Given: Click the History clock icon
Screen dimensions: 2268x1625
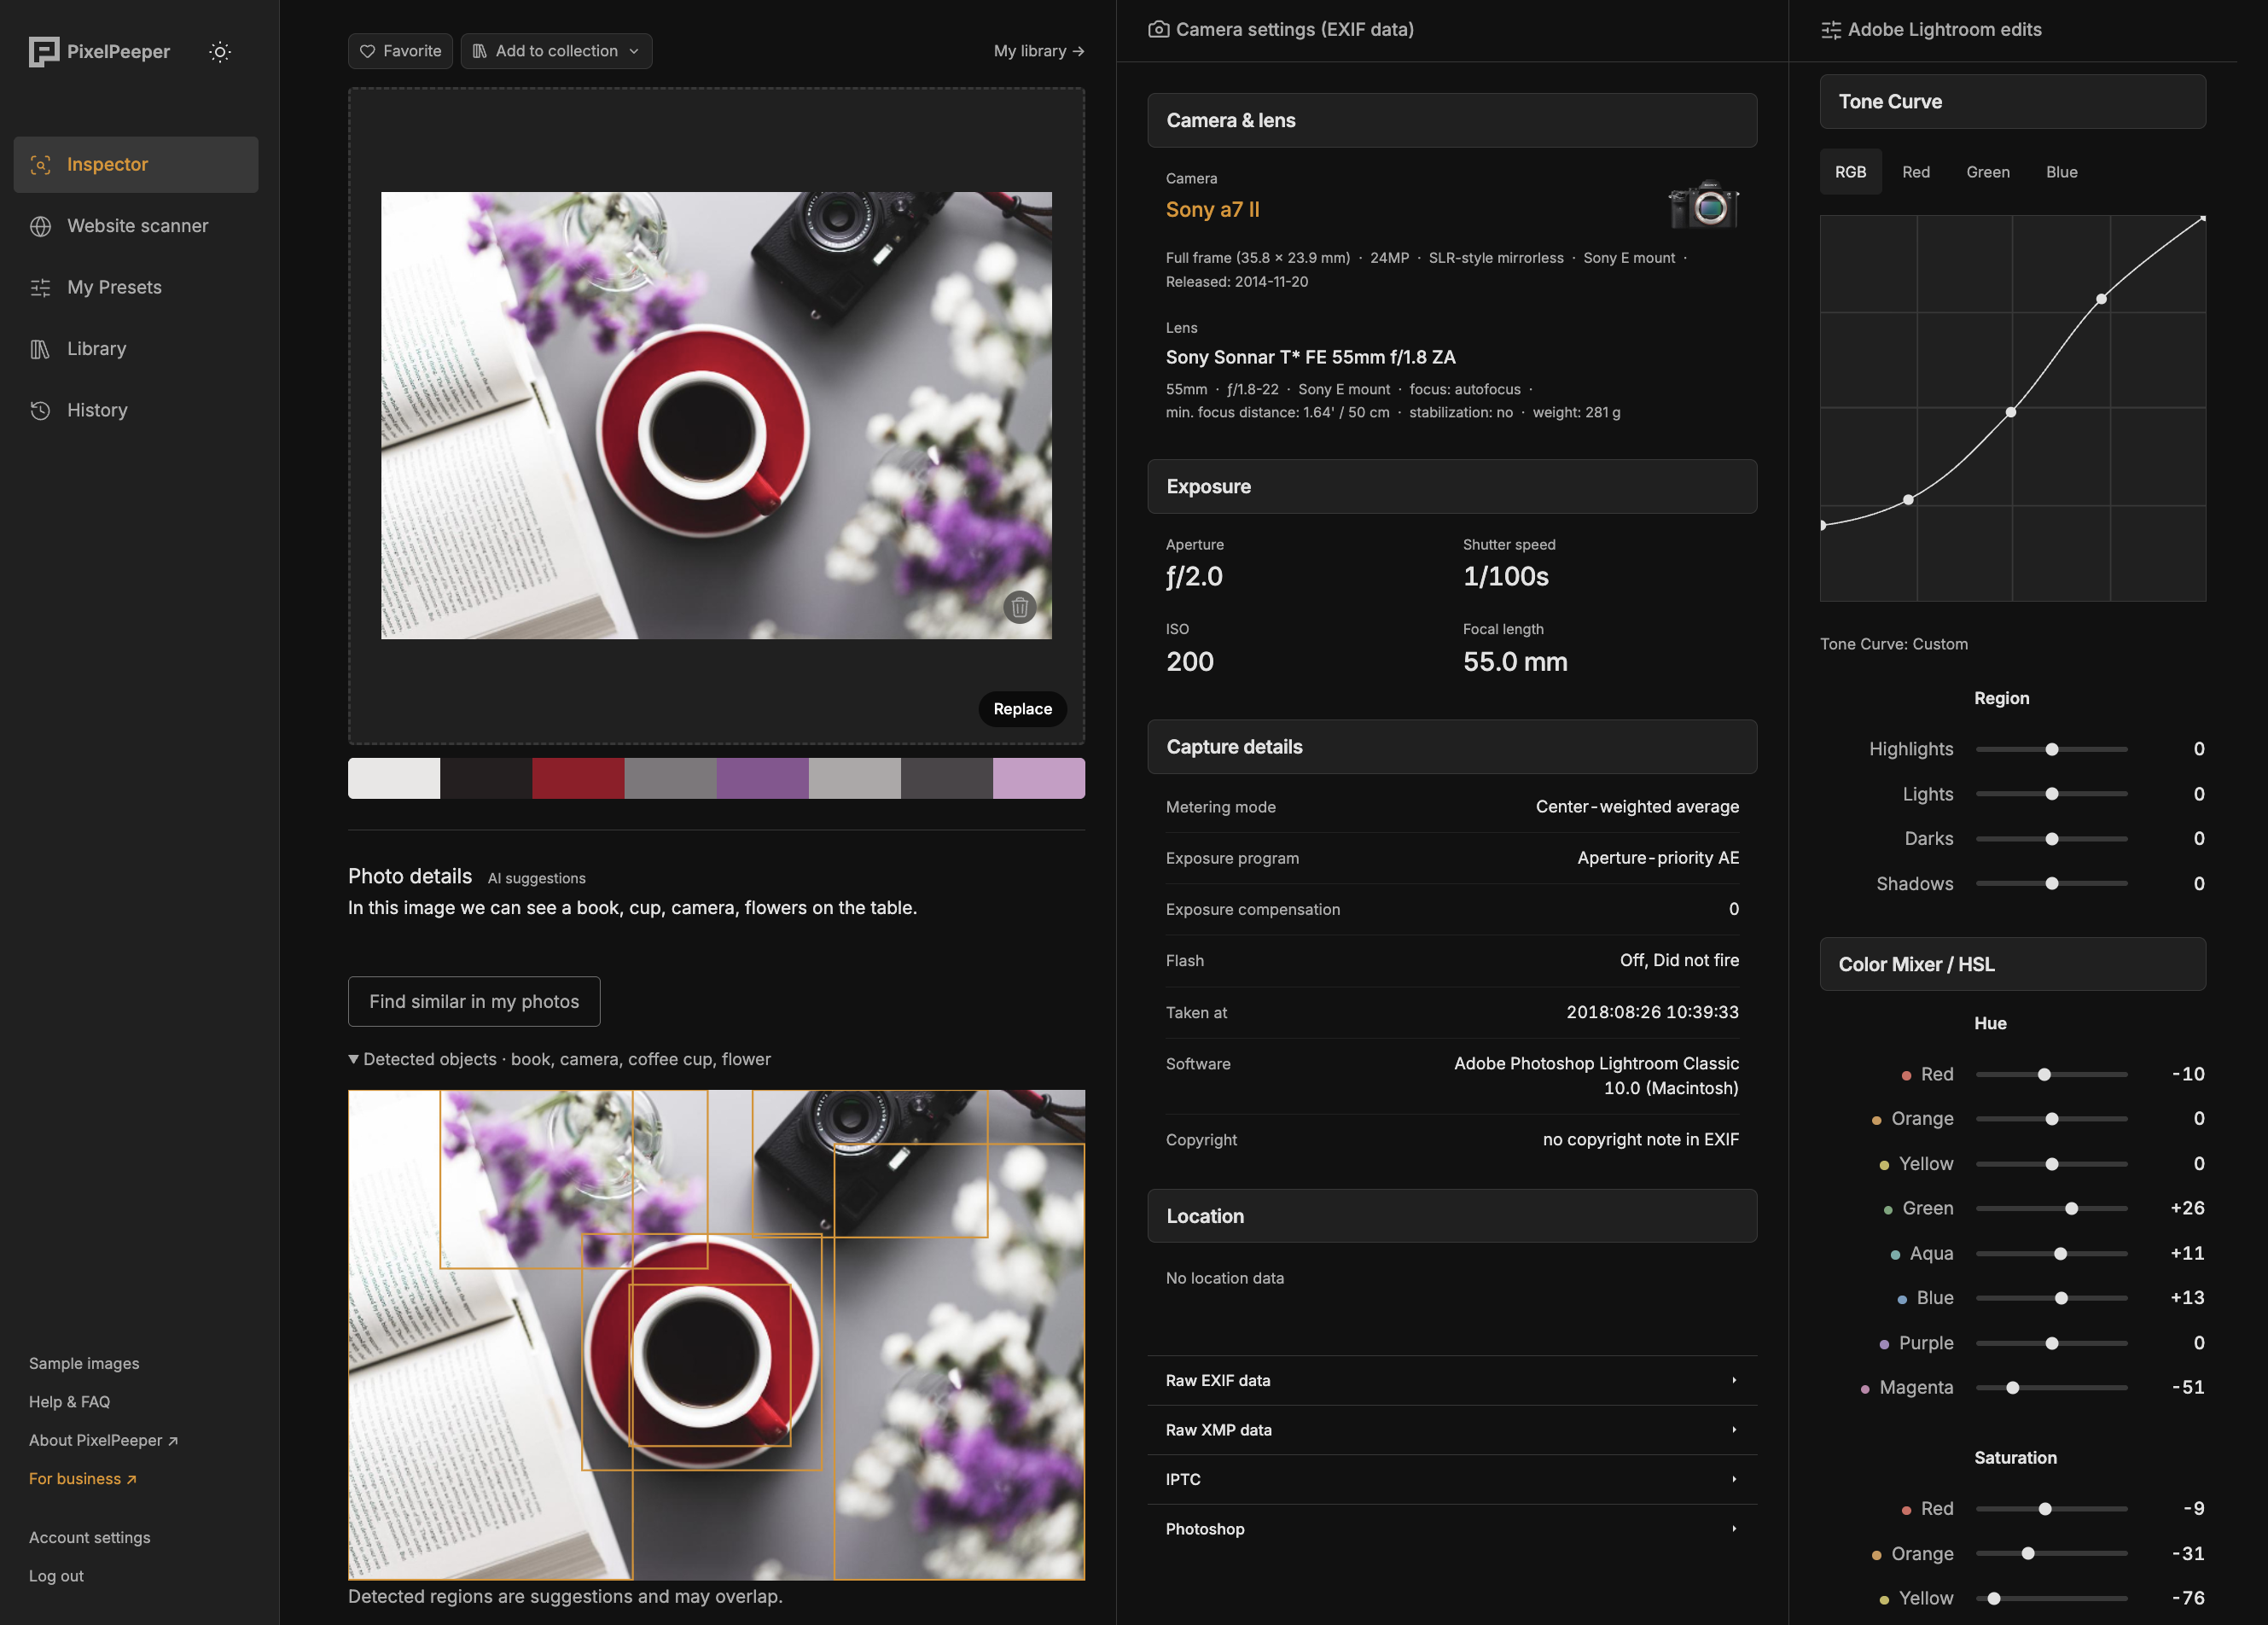Looking at the screenshot, I should 40,410.
